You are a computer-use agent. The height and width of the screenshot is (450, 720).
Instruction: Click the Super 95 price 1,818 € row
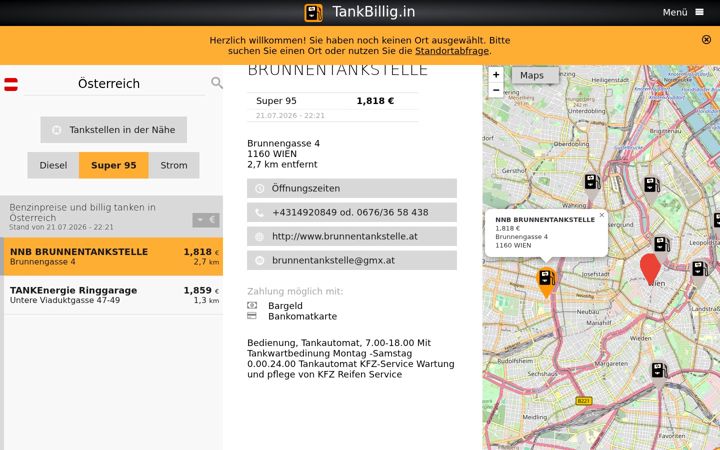pos(333,101)
